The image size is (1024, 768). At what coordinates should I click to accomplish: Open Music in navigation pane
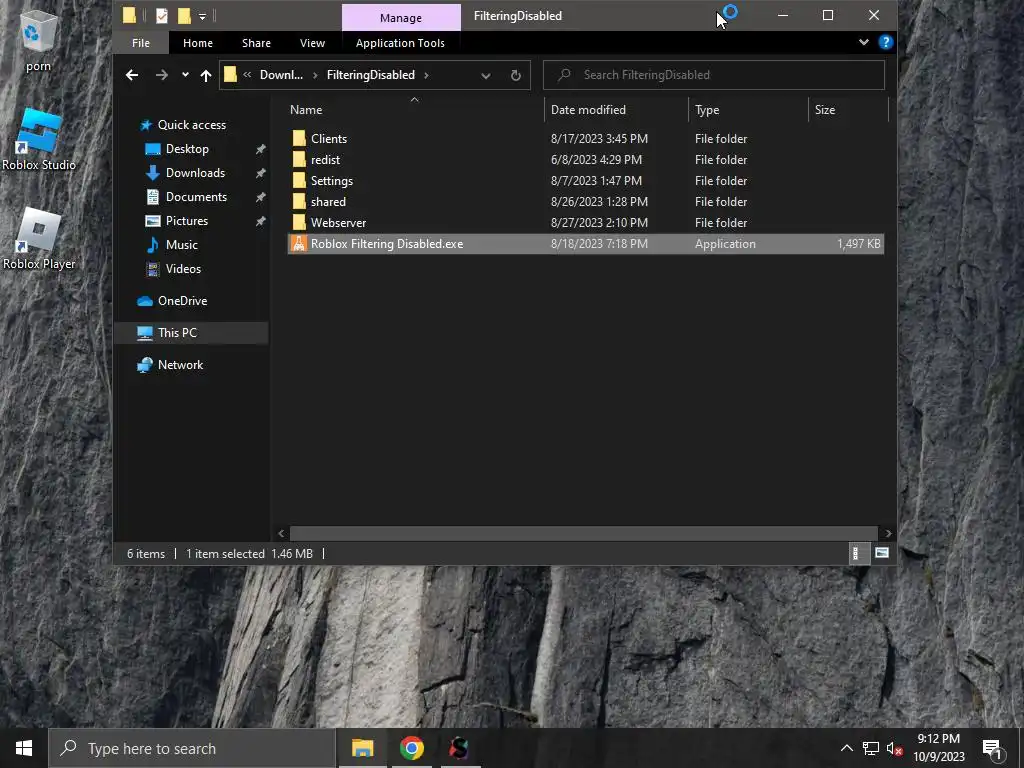click(182, 245)
